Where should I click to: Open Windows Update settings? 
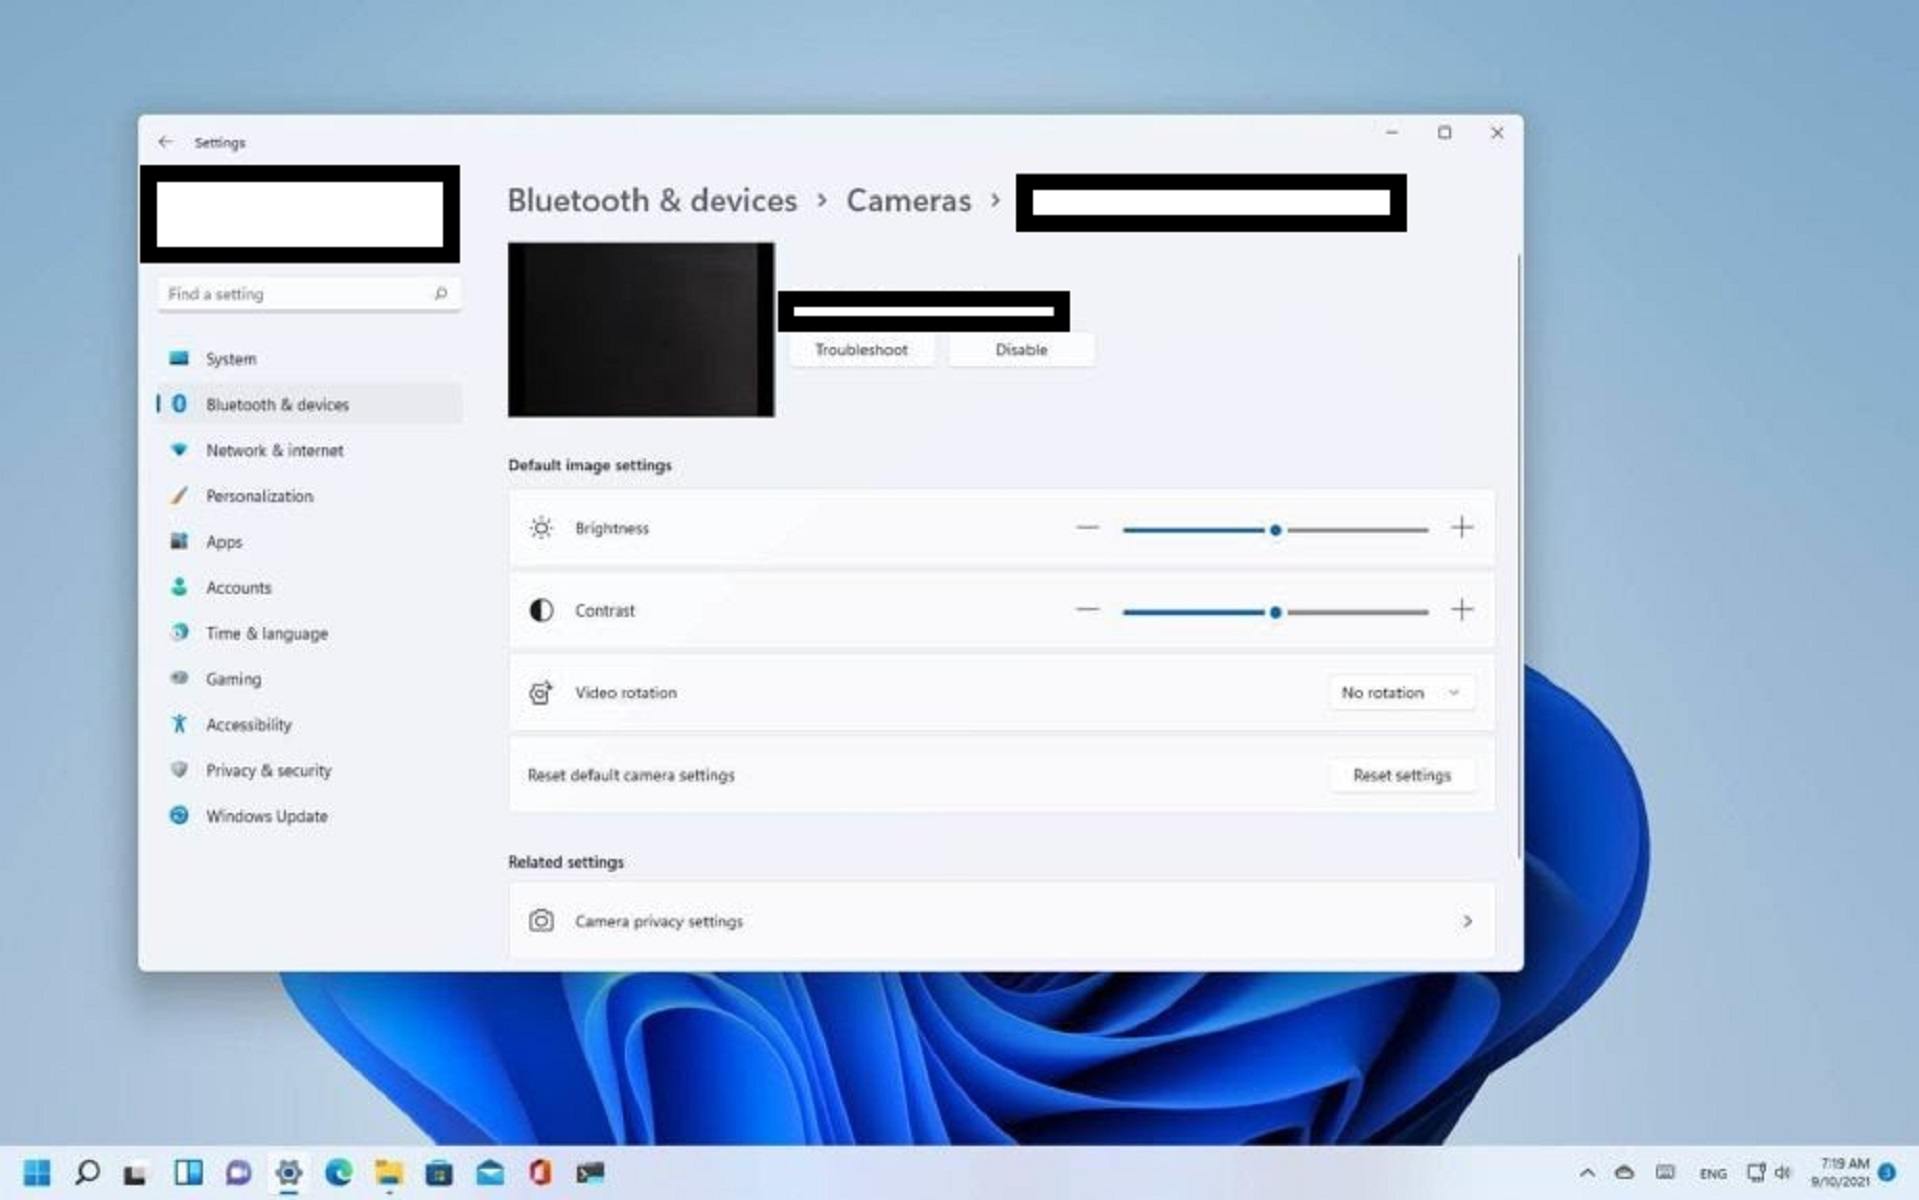(265, 816)
